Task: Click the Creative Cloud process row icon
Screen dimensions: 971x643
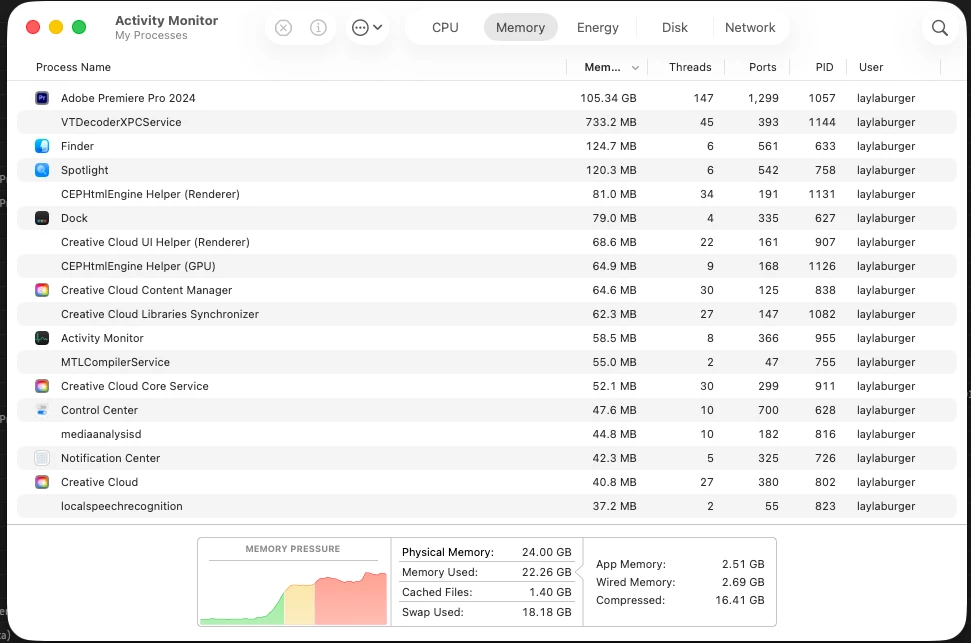Action: click(41, 482)
